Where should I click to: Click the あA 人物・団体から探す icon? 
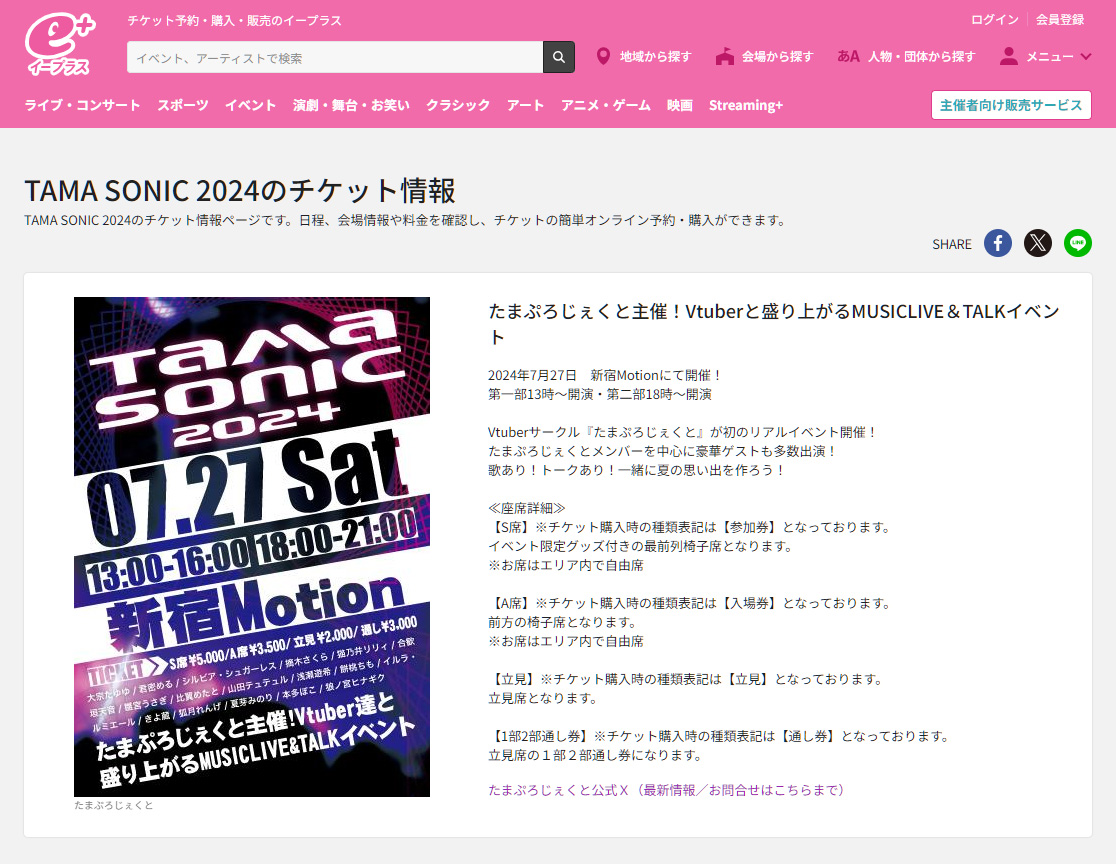[x=848, y=57]
